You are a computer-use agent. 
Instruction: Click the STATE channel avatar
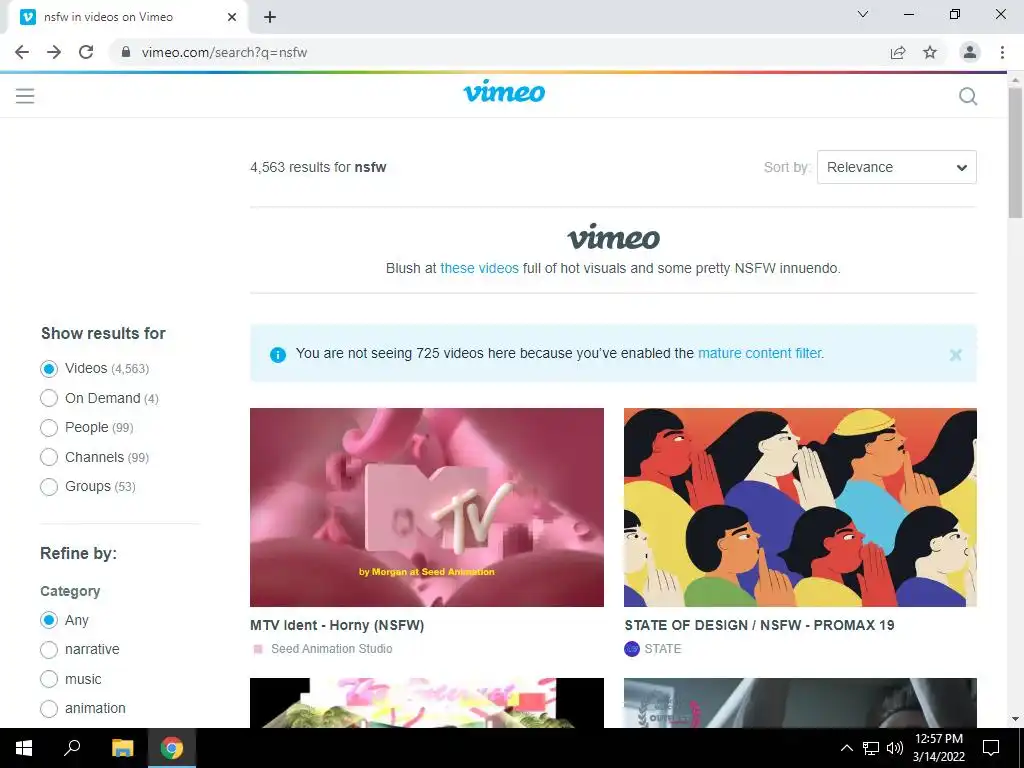(x=632, y=648)
